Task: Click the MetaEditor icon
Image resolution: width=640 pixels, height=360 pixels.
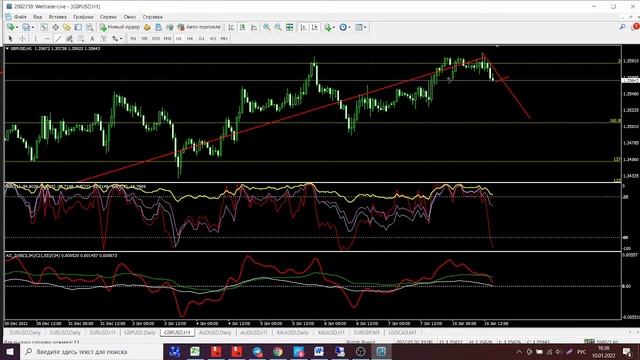Action: click(x=147, y=27)
